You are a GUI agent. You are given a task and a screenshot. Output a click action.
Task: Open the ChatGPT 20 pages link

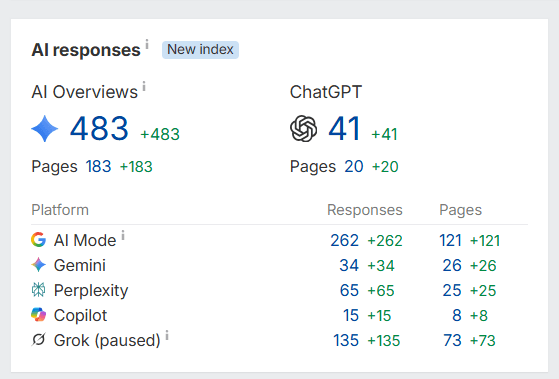(354, 167)
